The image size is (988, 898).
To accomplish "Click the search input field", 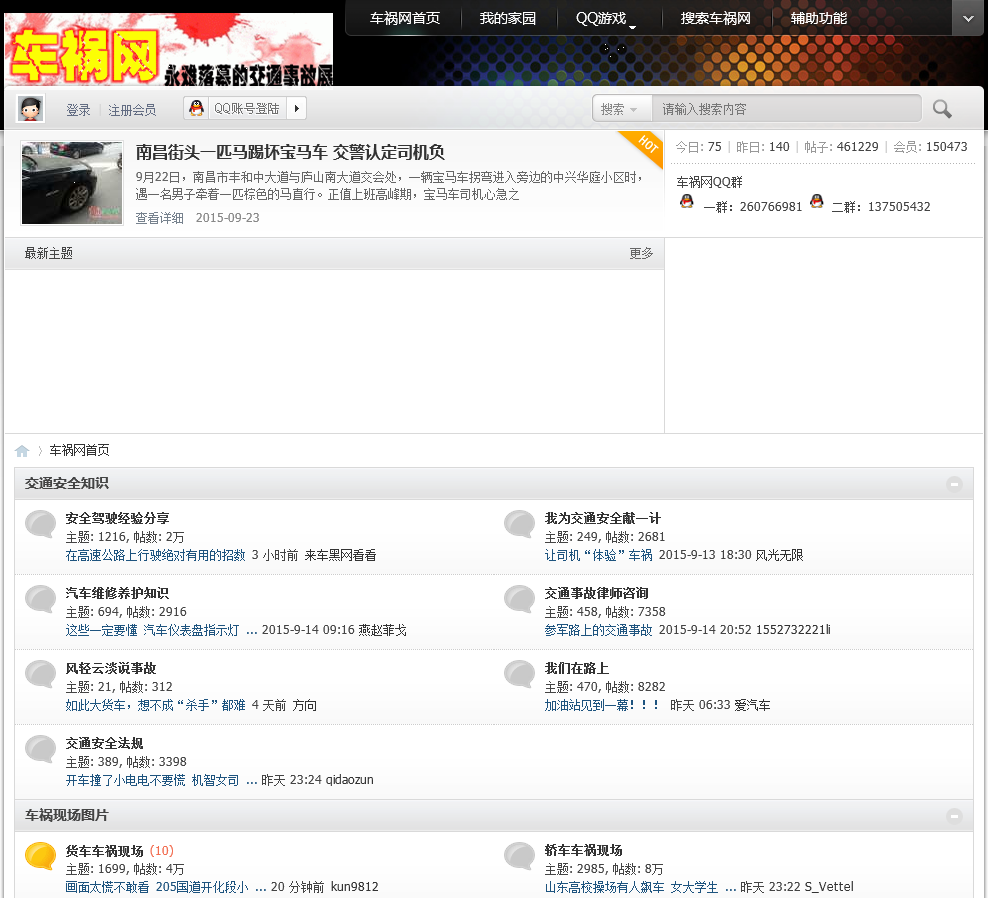I will [786, 109].
